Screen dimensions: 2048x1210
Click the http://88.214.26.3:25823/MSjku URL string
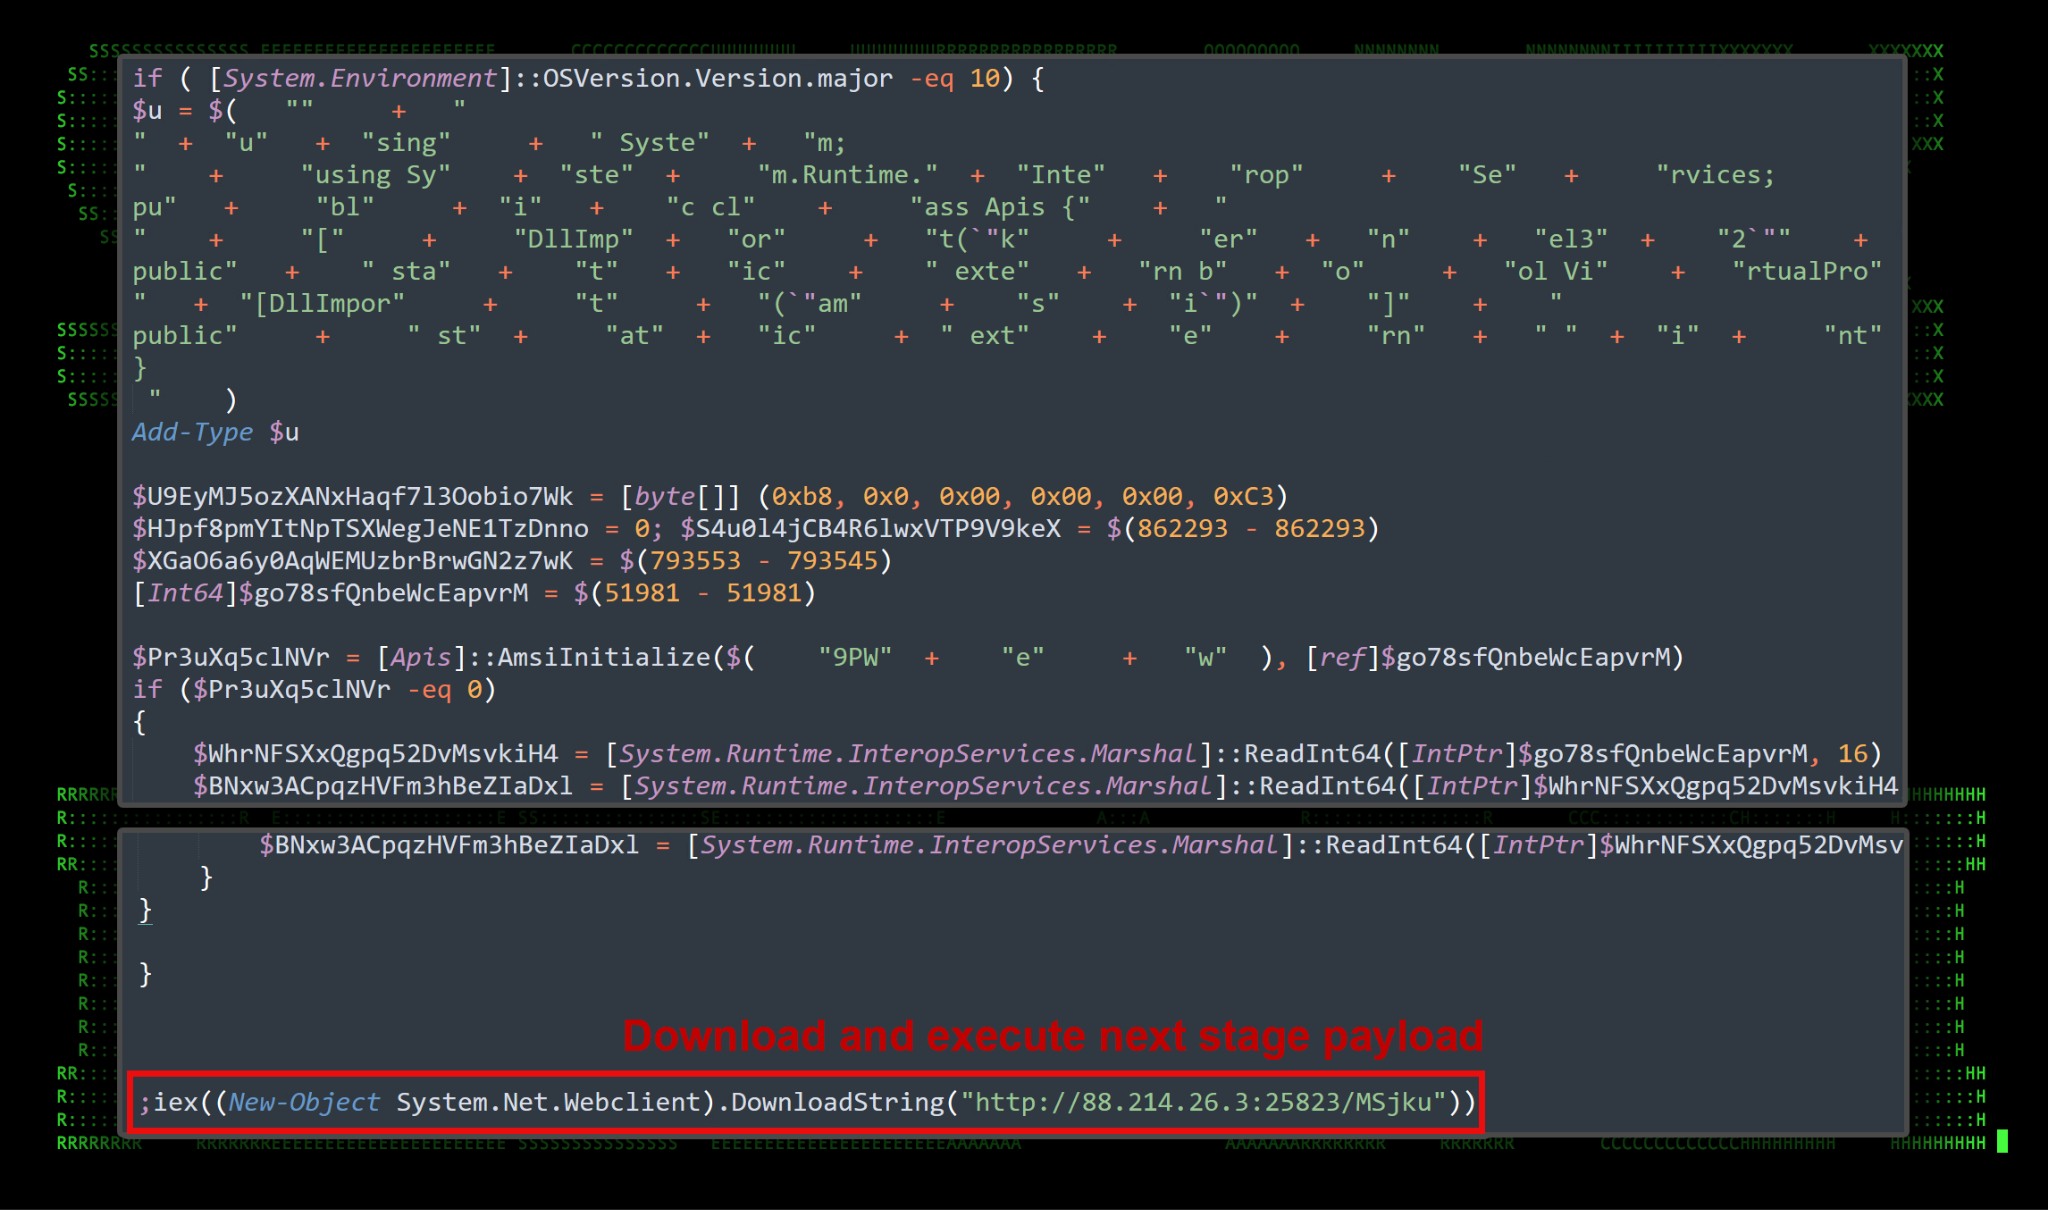(1203, 1102)
